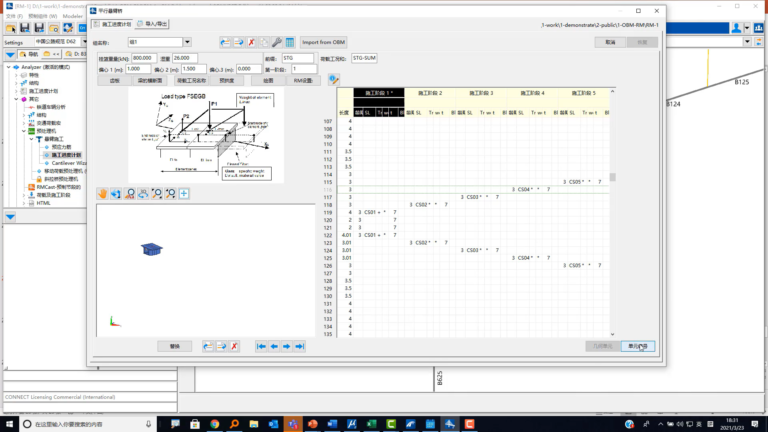Open Chrome from the Windows taskbar
Viewport: 768px width, 432px height.
tap(215, 424)
